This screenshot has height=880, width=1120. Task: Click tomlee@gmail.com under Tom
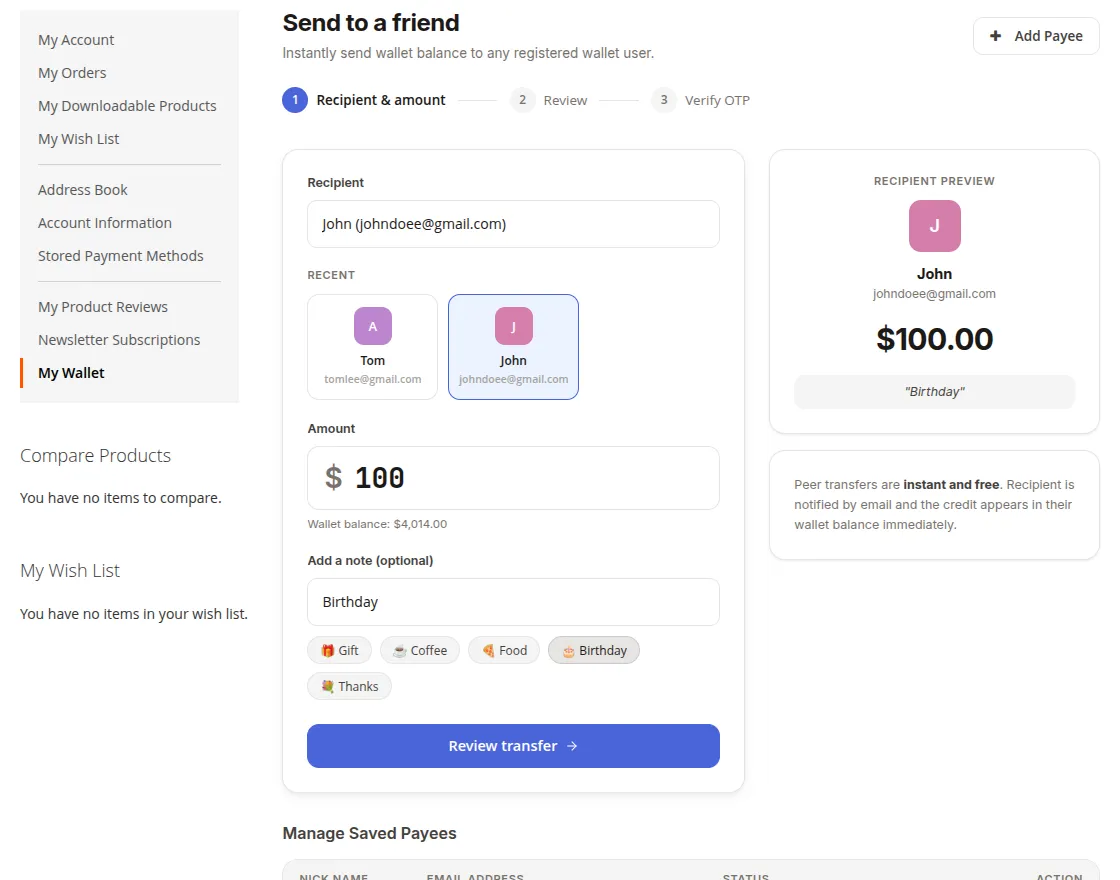(372, 379)
